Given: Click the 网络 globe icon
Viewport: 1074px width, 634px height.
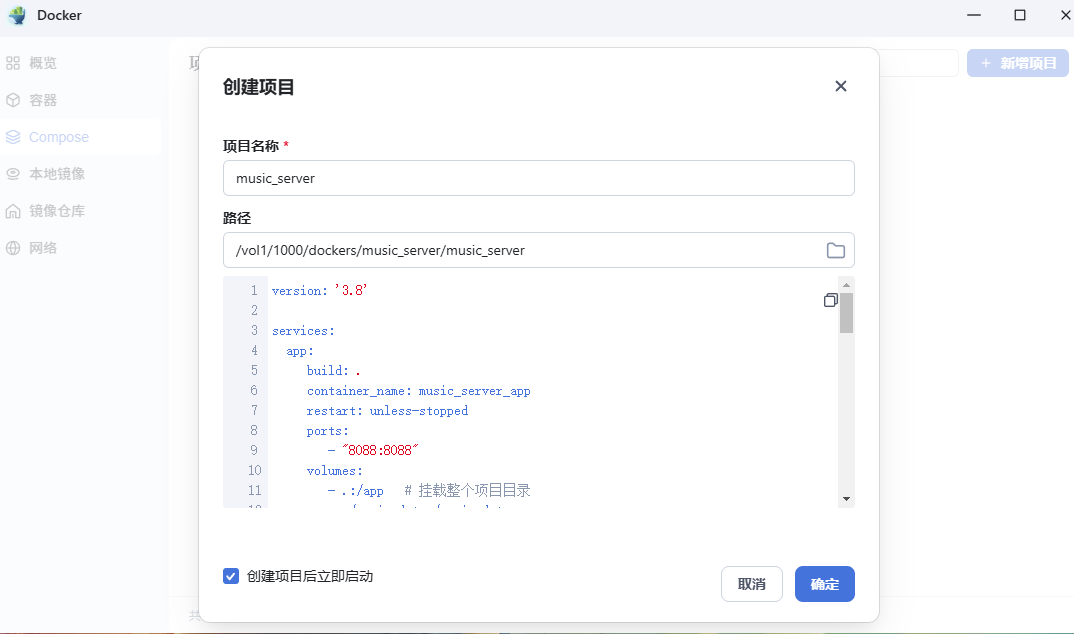Looking at the screenshot, I should click(13, 248).
